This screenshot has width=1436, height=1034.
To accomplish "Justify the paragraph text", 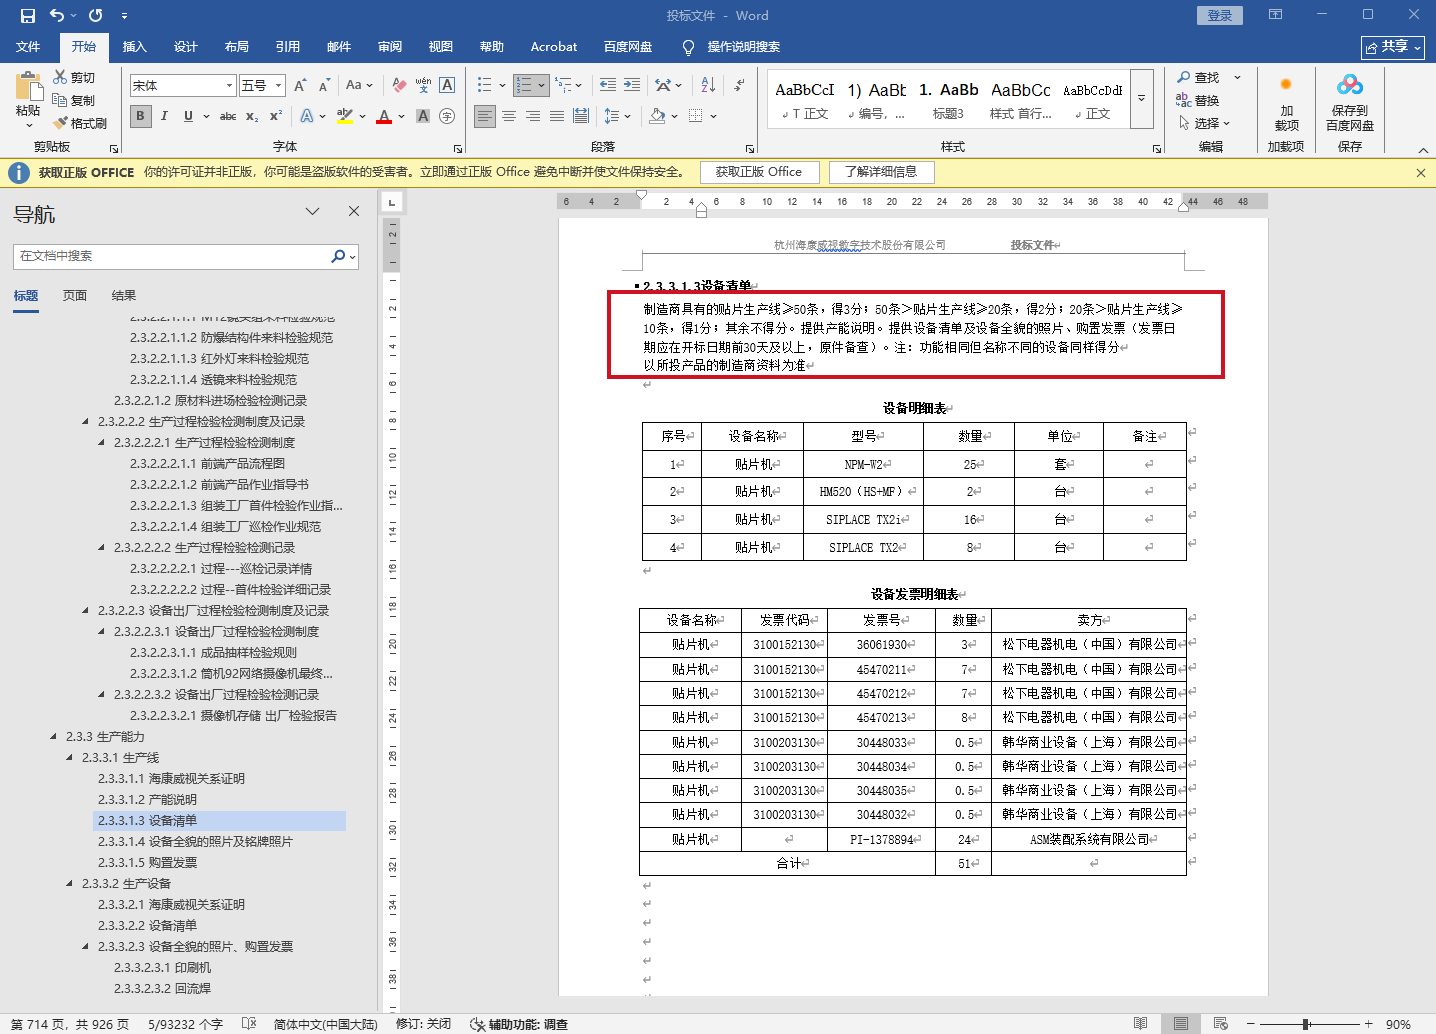I will [557, 116].
